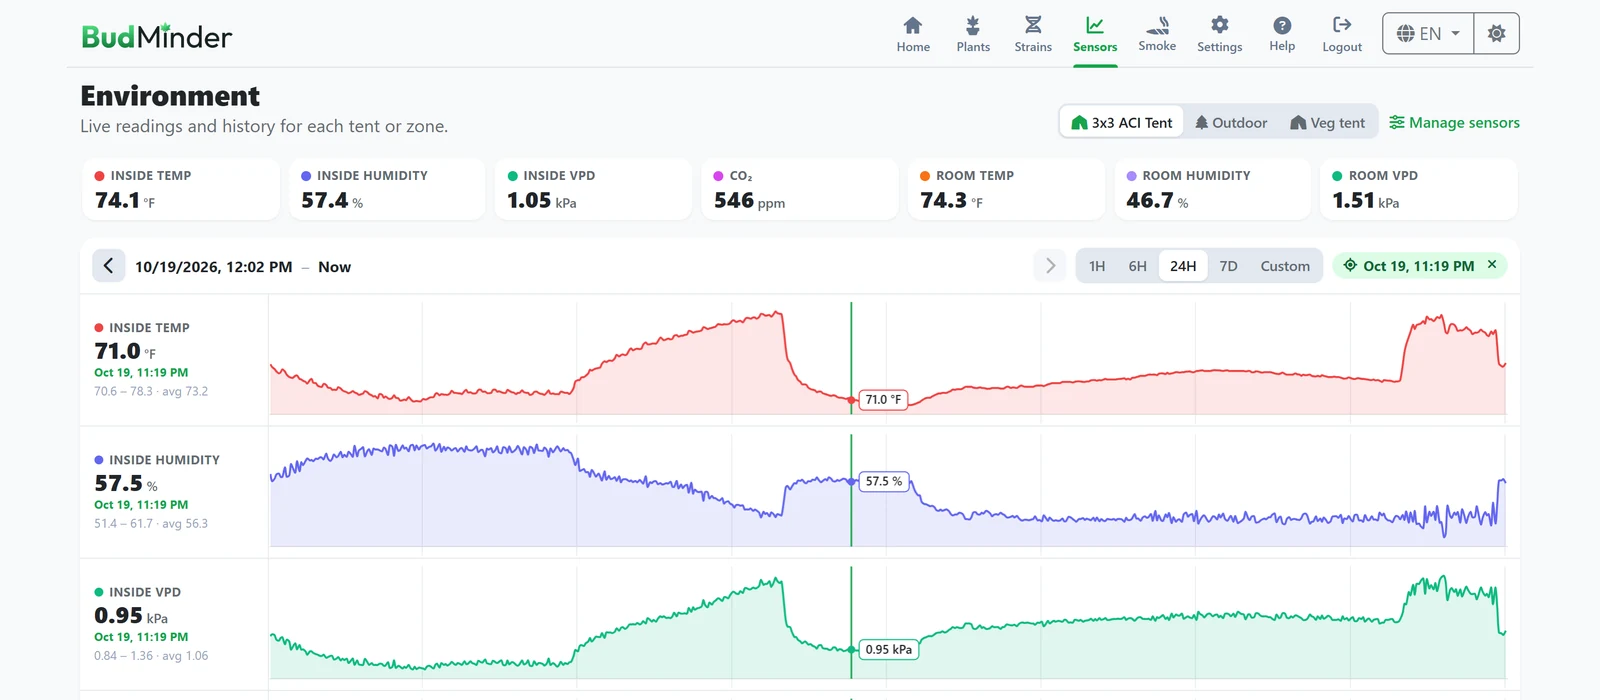The width and height of the screenshot is (1600, 700).
Task: Switch range to 6H
Action: click(x=1137, y=266)
